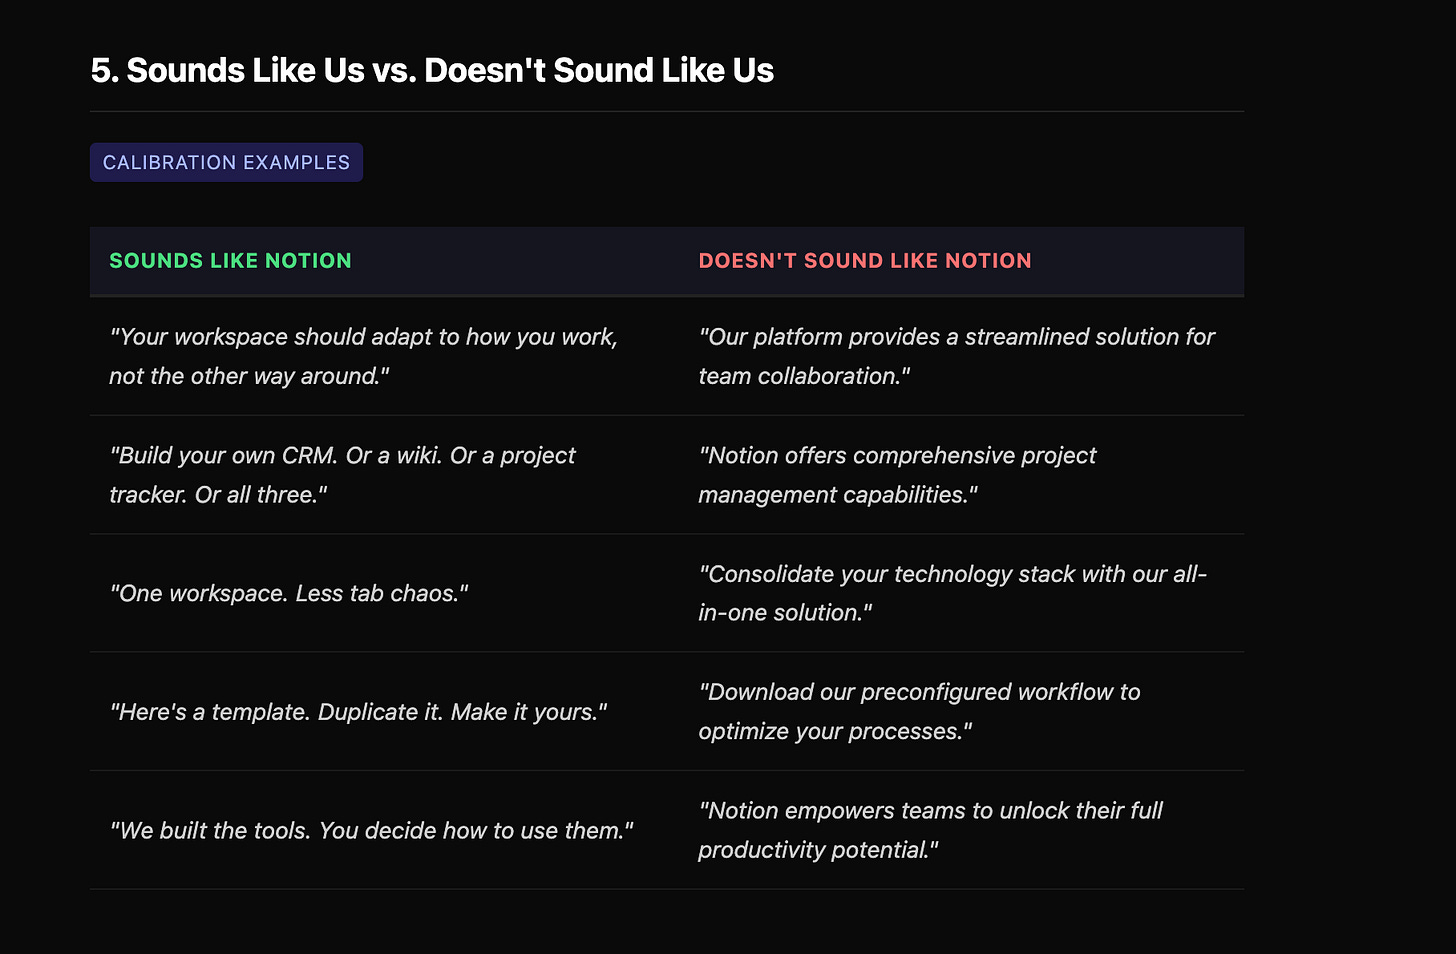The width and height of the screenshot is (1456, 954).
Task: Click the 'team collaboration.' line of text
Action: [x=804, y=376]
